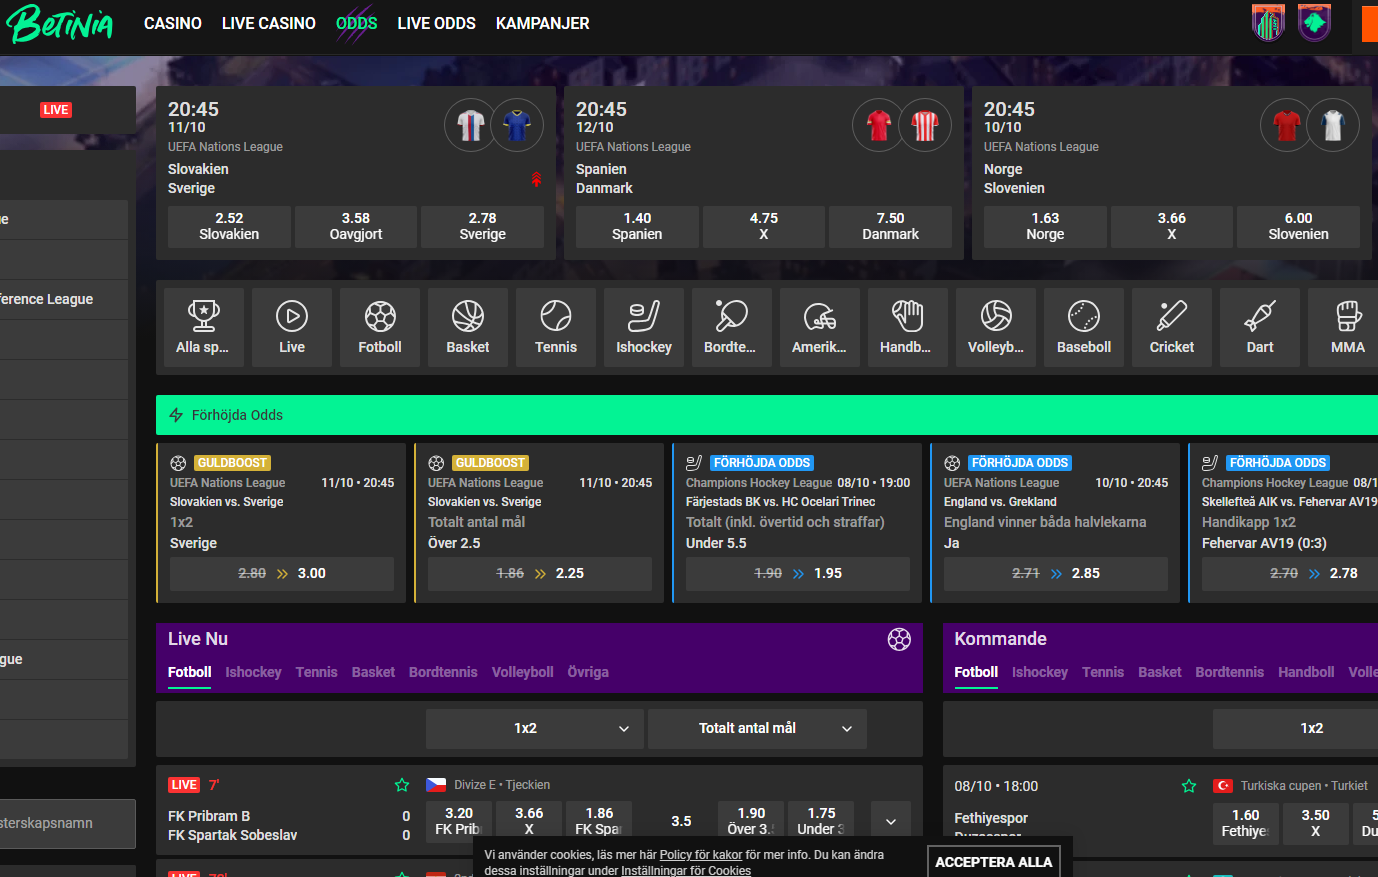Screen dimensions: 1378x877
Task: Accept all cookies with ACCEPTERA ALLA
Action: click(x=993, y=861)
